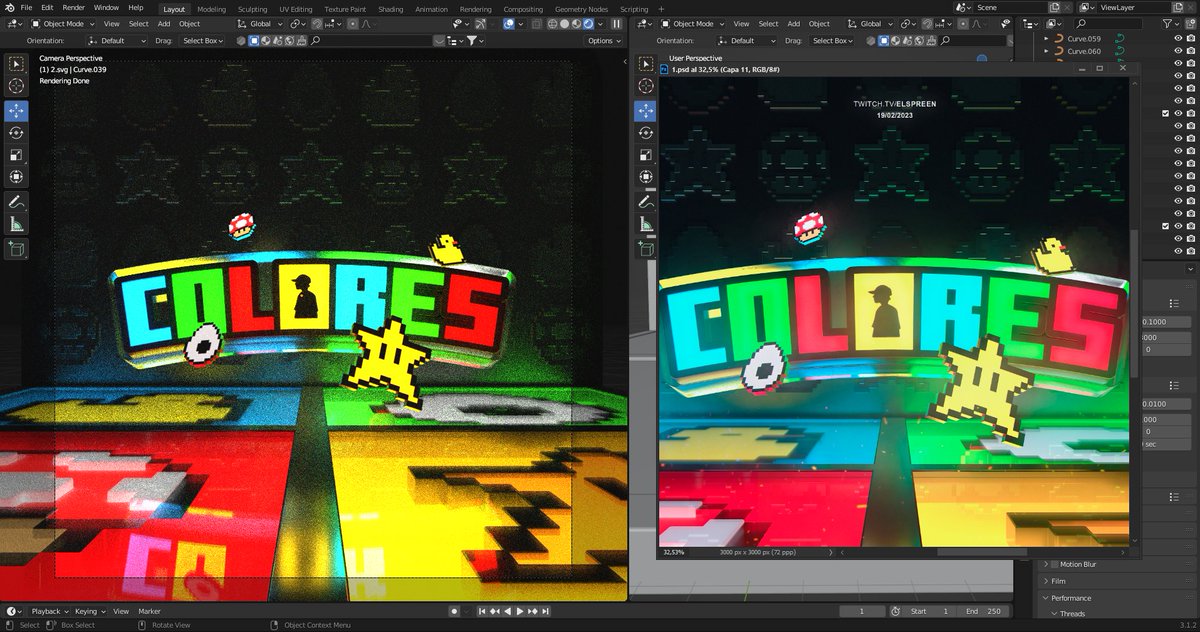Expand the Film panel in render properties

click(x=1046, y=581)
